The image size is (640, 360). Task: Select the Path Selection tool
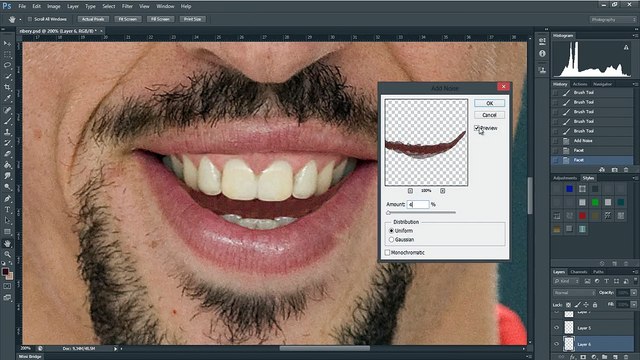(7, 220)
